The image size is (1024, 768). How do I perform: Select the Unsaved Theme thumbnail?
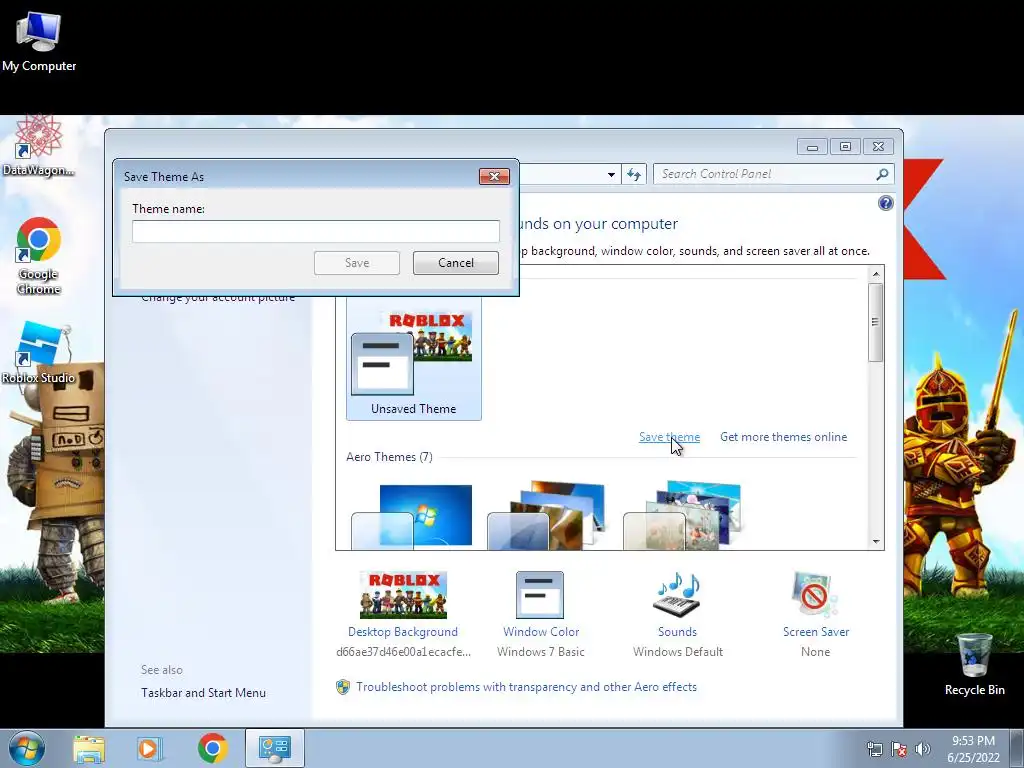(413, 359)
